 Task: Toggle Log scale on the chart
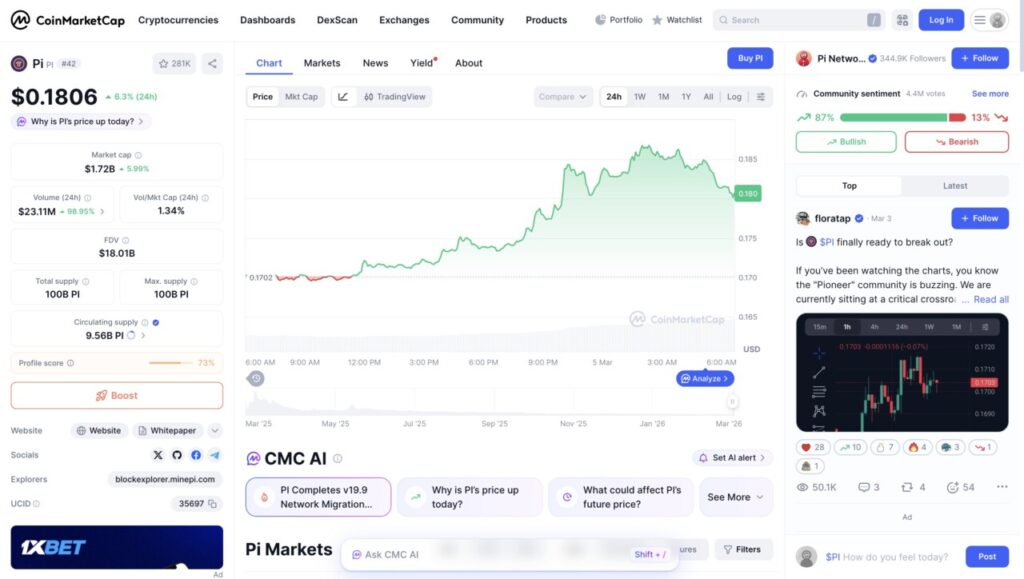[734, 97]
